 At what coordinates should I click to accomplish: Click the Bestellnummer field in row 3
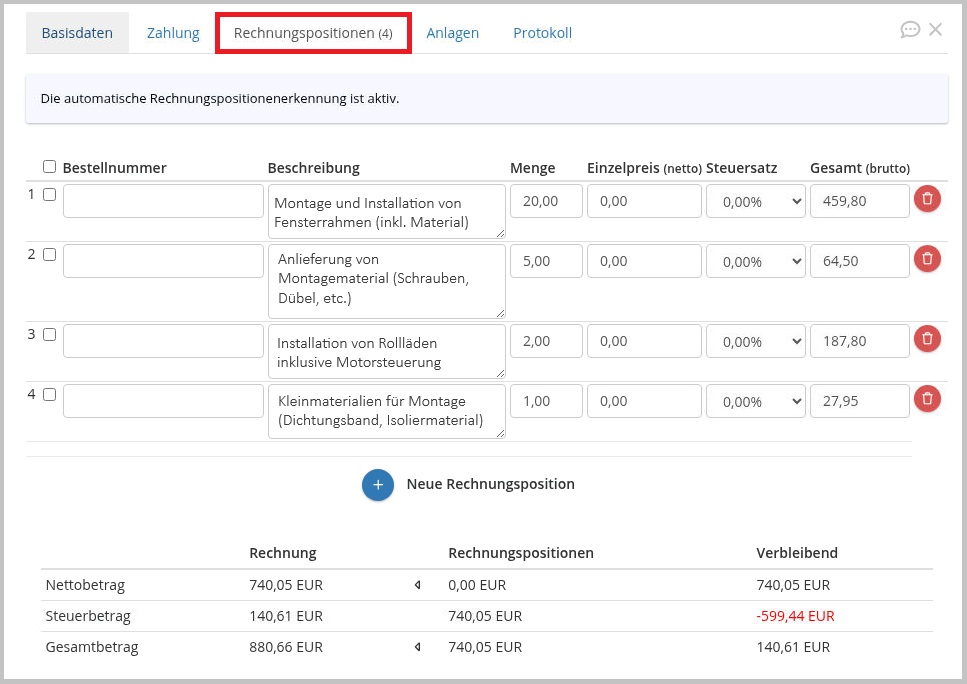[163, 341]
